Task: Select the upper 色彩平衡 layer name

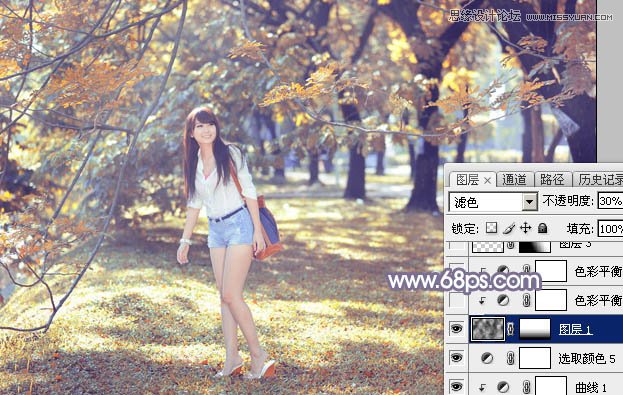Action: point(598,271)
